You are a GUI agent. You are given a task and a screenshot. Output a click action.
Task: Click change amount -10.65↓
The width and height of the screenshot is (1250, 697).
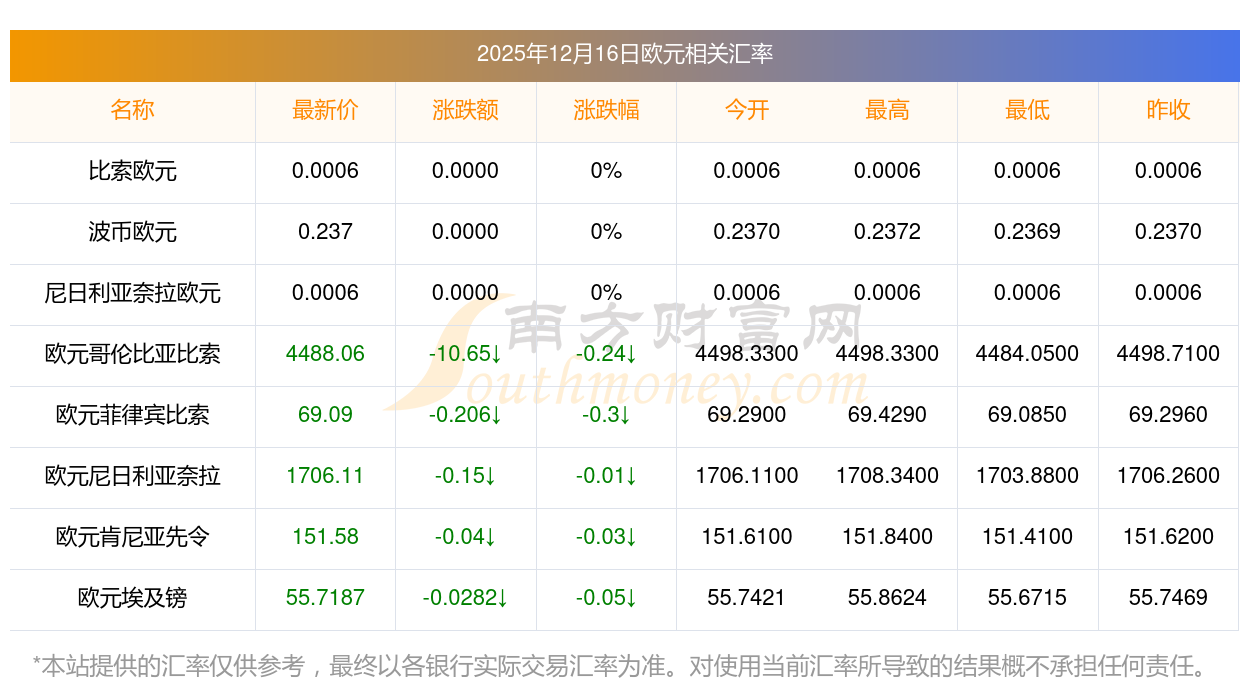465,354
